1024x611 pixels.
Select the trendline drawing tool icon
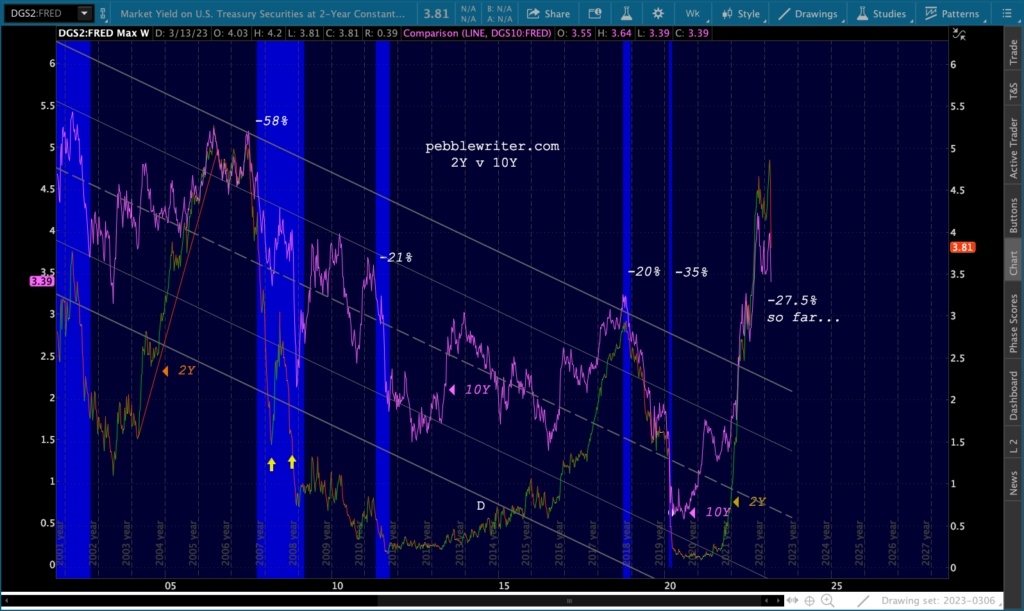tap(863, 601)
